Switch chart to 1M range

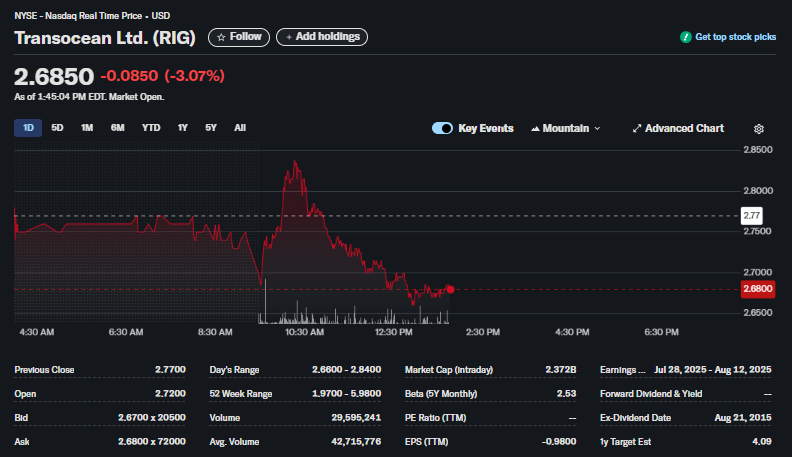(87, 128)
